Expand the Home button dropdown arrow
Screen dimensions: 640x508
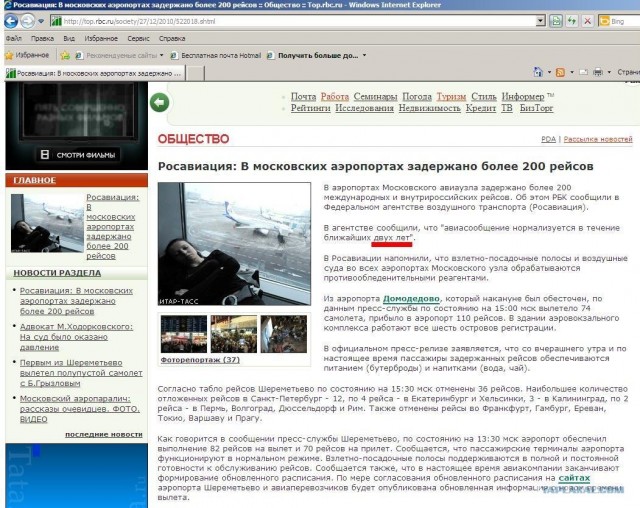pos(549,72)
